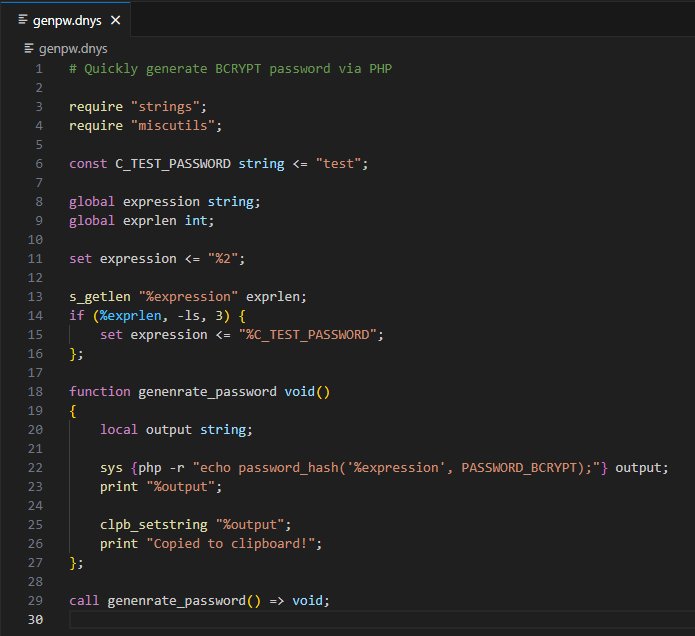Click the 'if' keyword on line 14

click(76, 316)
